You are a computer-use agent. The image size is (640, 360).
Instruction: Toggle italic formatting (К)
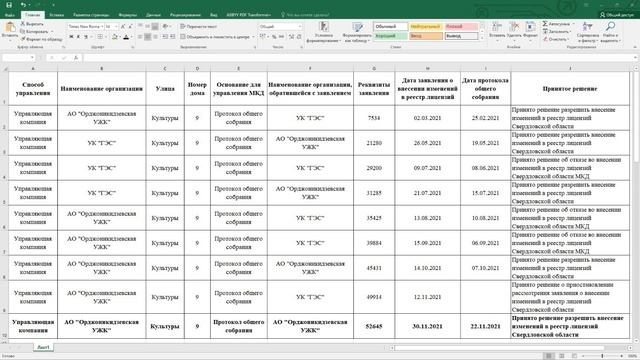(78, 37)
